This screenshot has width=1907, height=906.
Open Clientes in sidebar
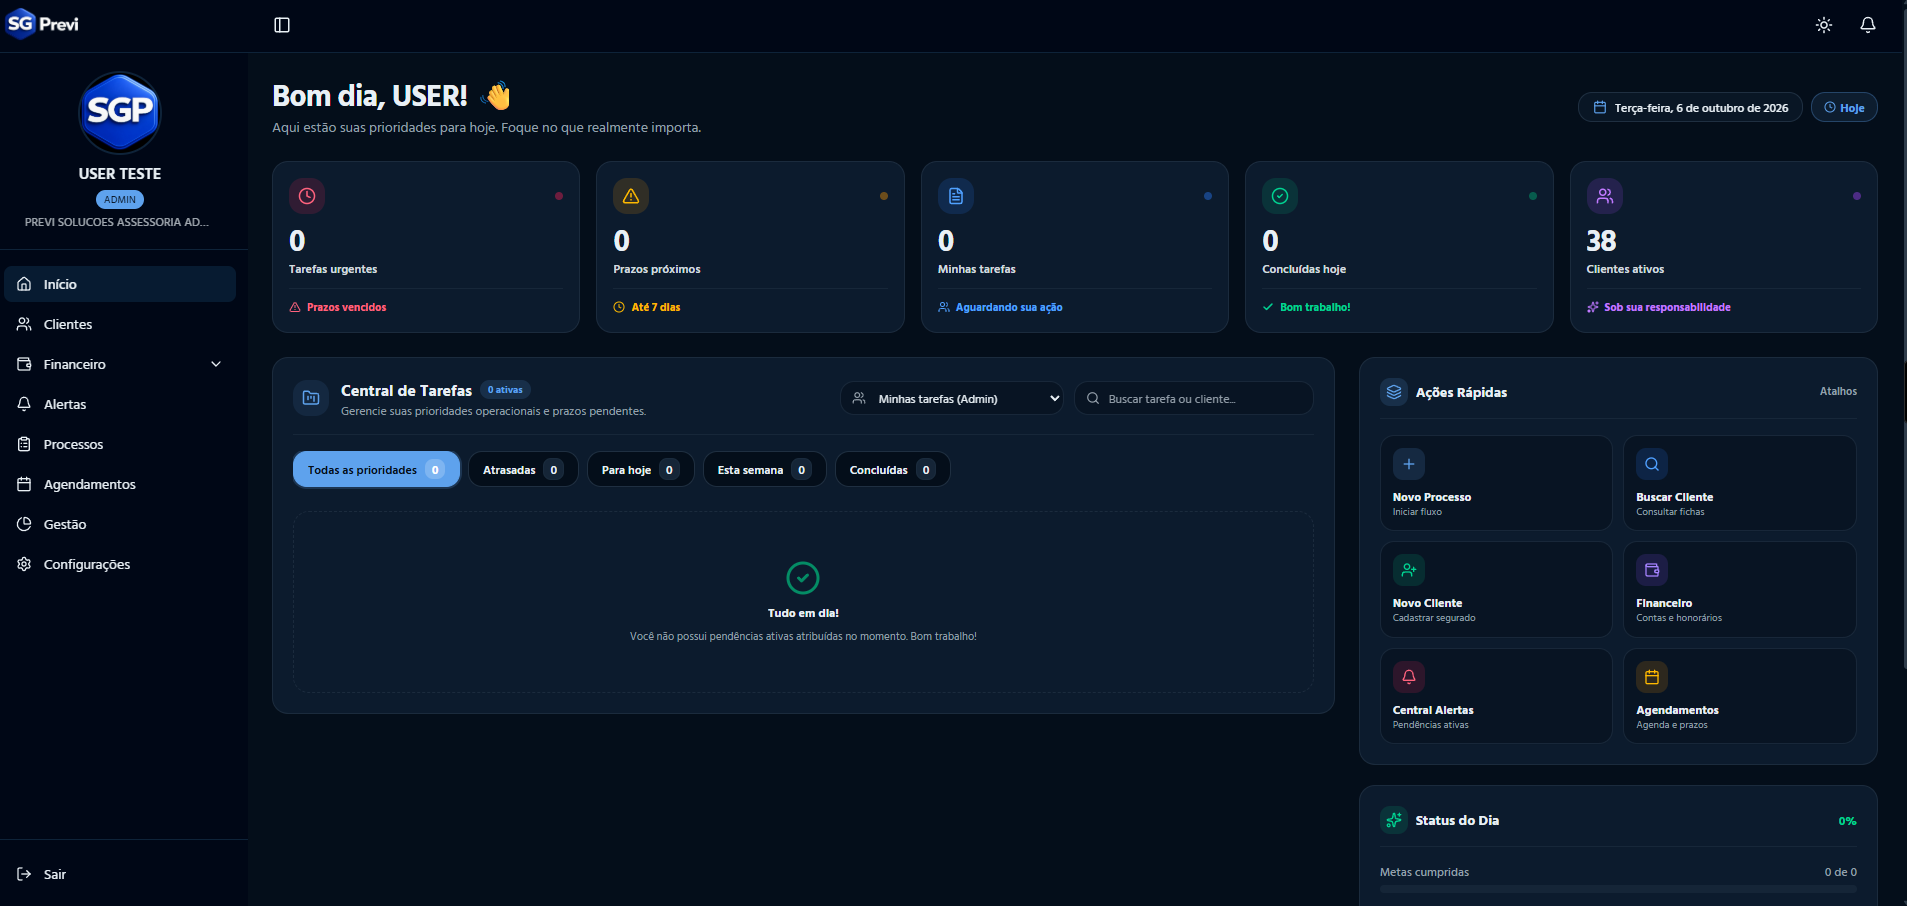click(x=120, y=324)
